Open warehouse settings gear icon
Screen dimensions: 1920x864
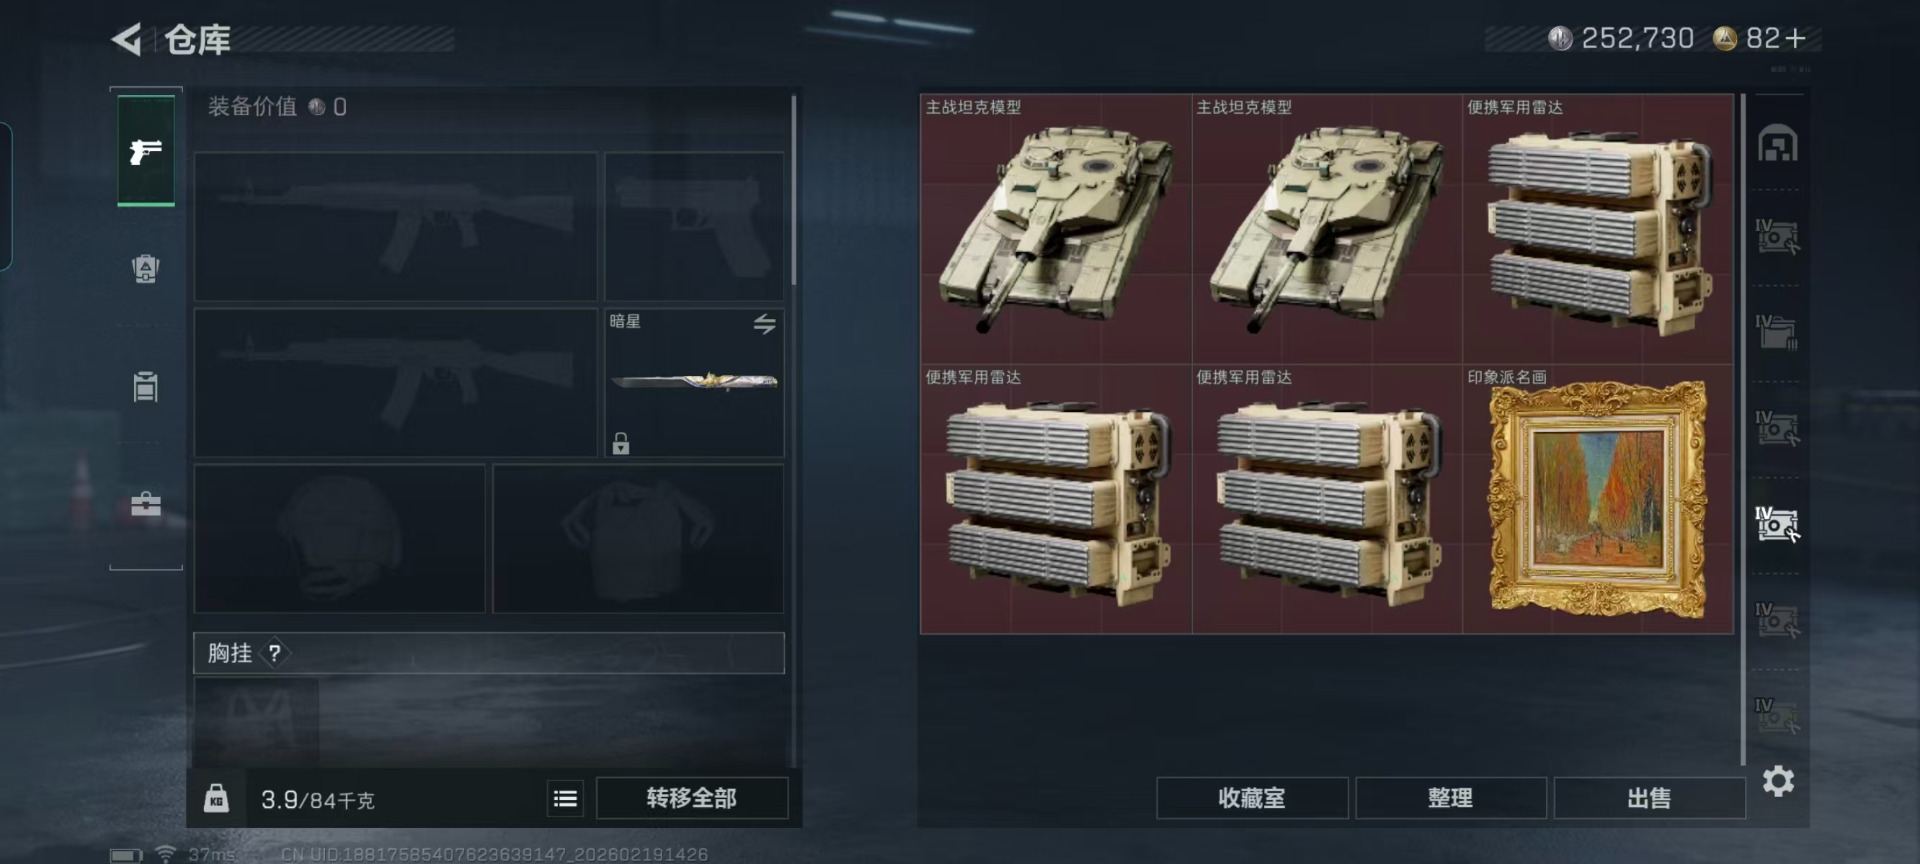[1778, 781]
